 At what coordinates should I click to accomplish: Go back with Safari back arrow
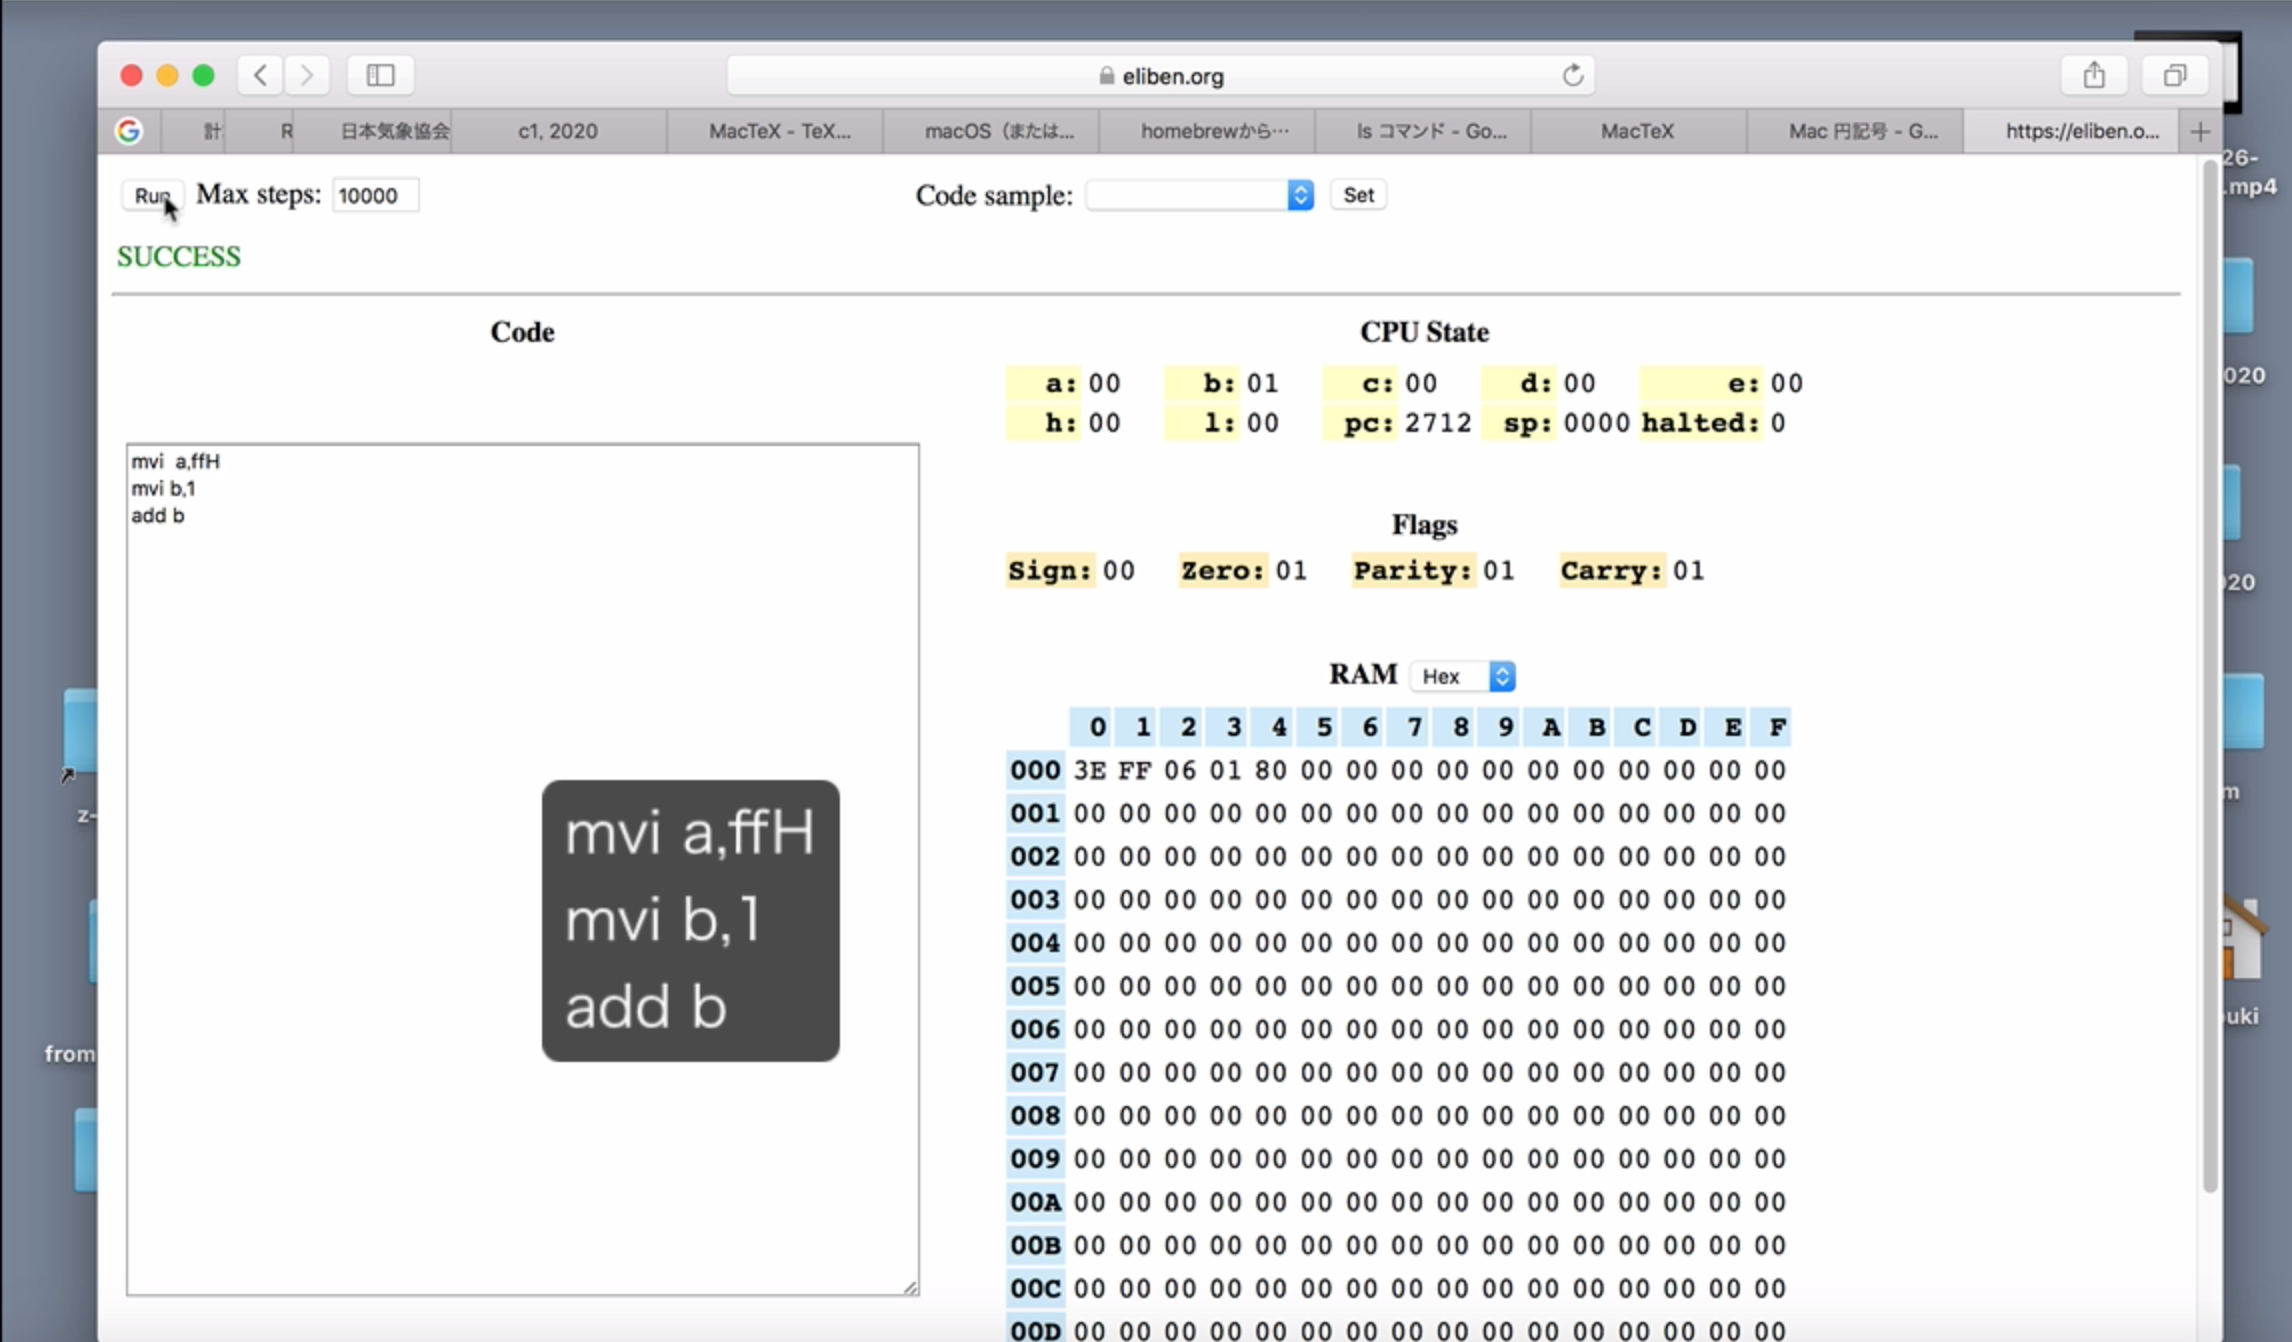[260, 75]
